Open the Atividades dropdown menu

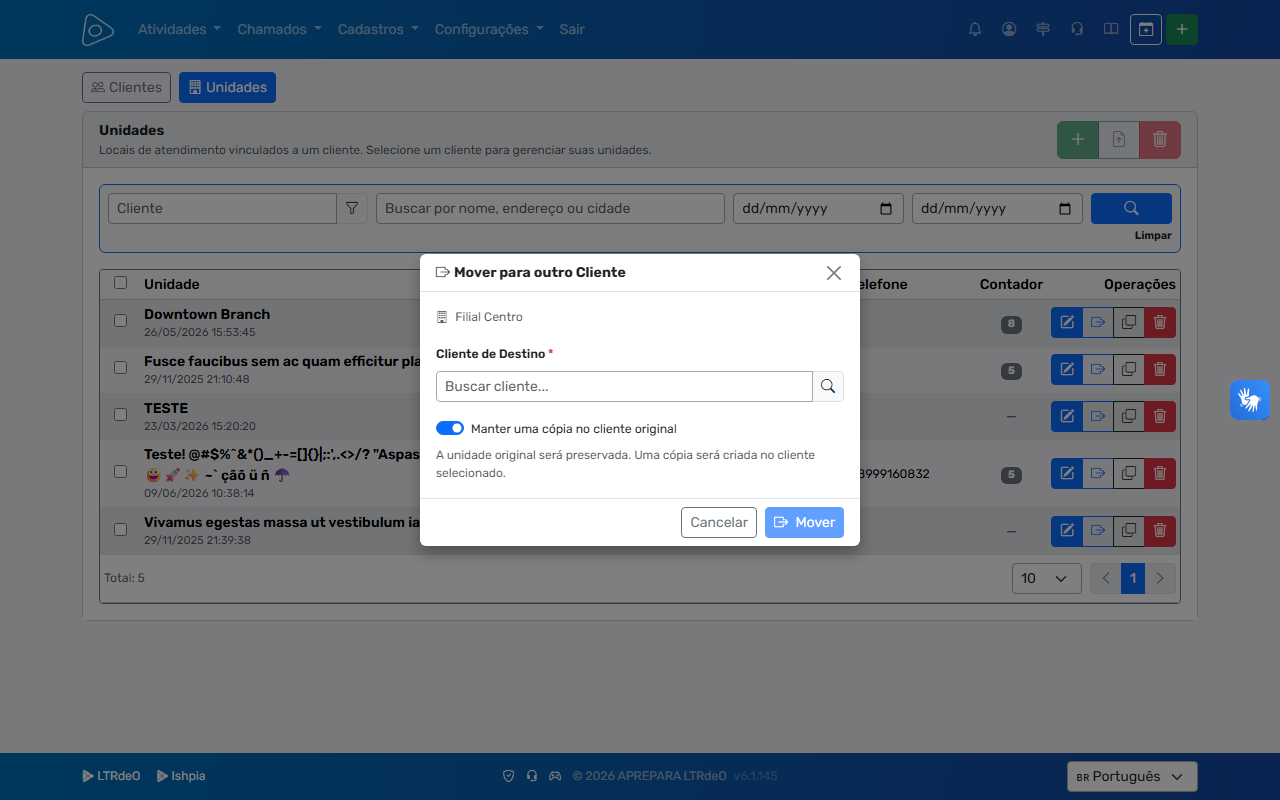(x=179, y=29)
